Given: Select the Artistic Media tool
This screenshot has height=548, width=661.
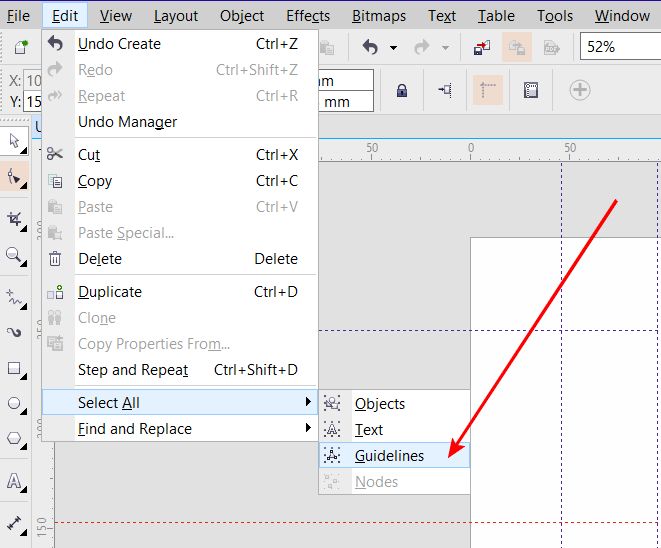Looking at the screenshot, I should (14, 333).
